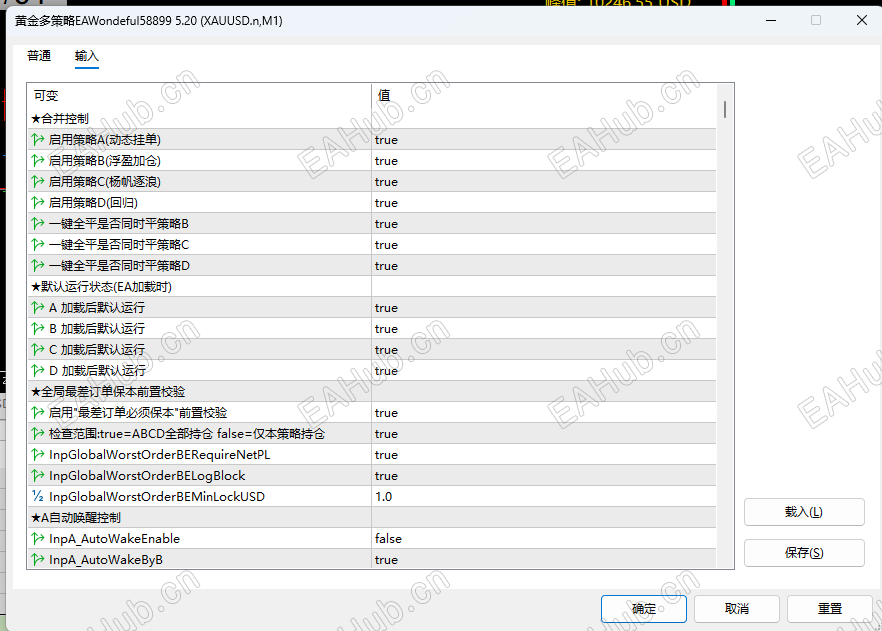Click the icon beside InpGlobalWorstOrderBERequireNetPL
The height and width of the screenshot is (631, 882).
[x=38, y=454]
